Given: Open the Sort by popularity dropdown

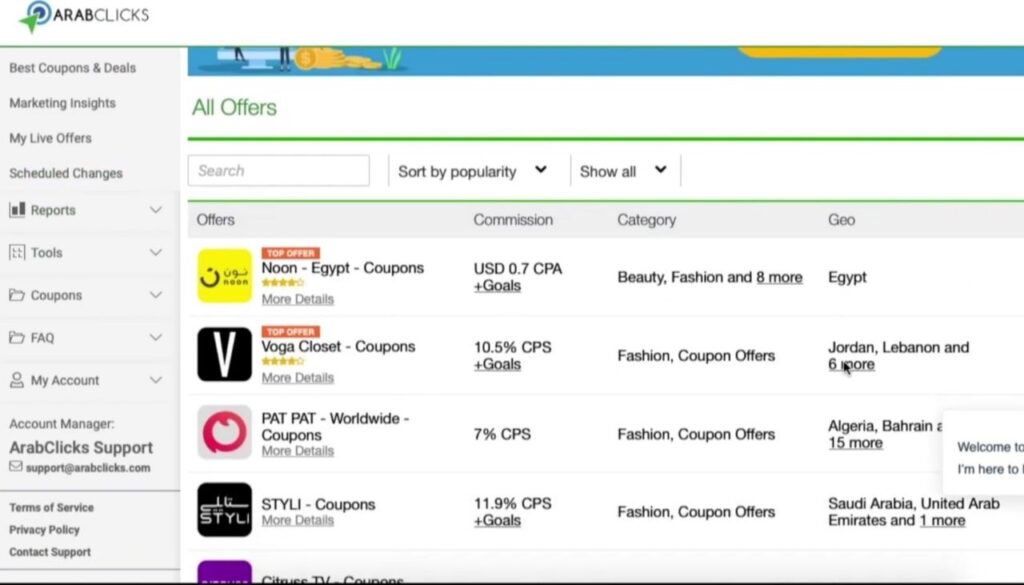Looking at the screenshot, I should click(x=472, y=171).
